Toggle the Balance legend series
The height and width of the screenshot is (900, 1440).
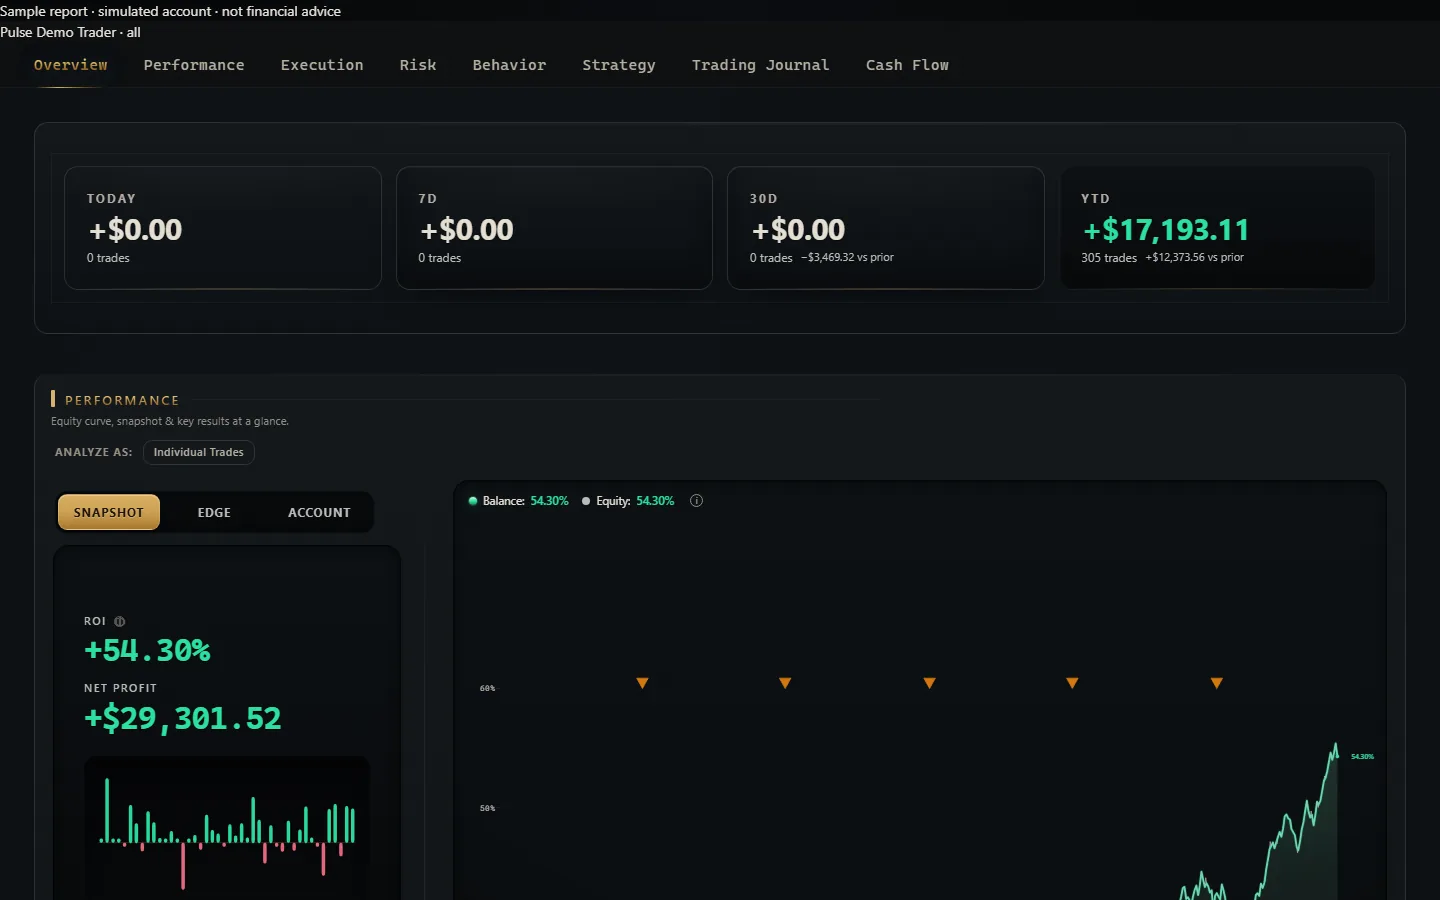[518, 501]
